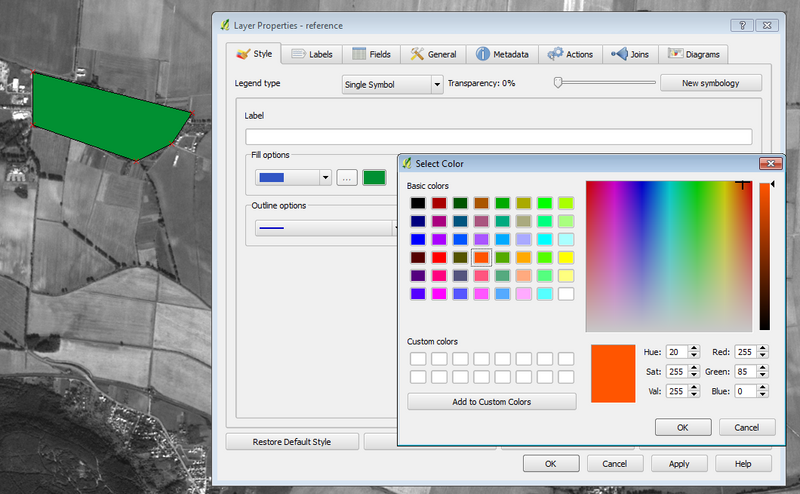This screenshot has width=800, height=494.
Task: Click the Red value field
Action: coord(746,352)
